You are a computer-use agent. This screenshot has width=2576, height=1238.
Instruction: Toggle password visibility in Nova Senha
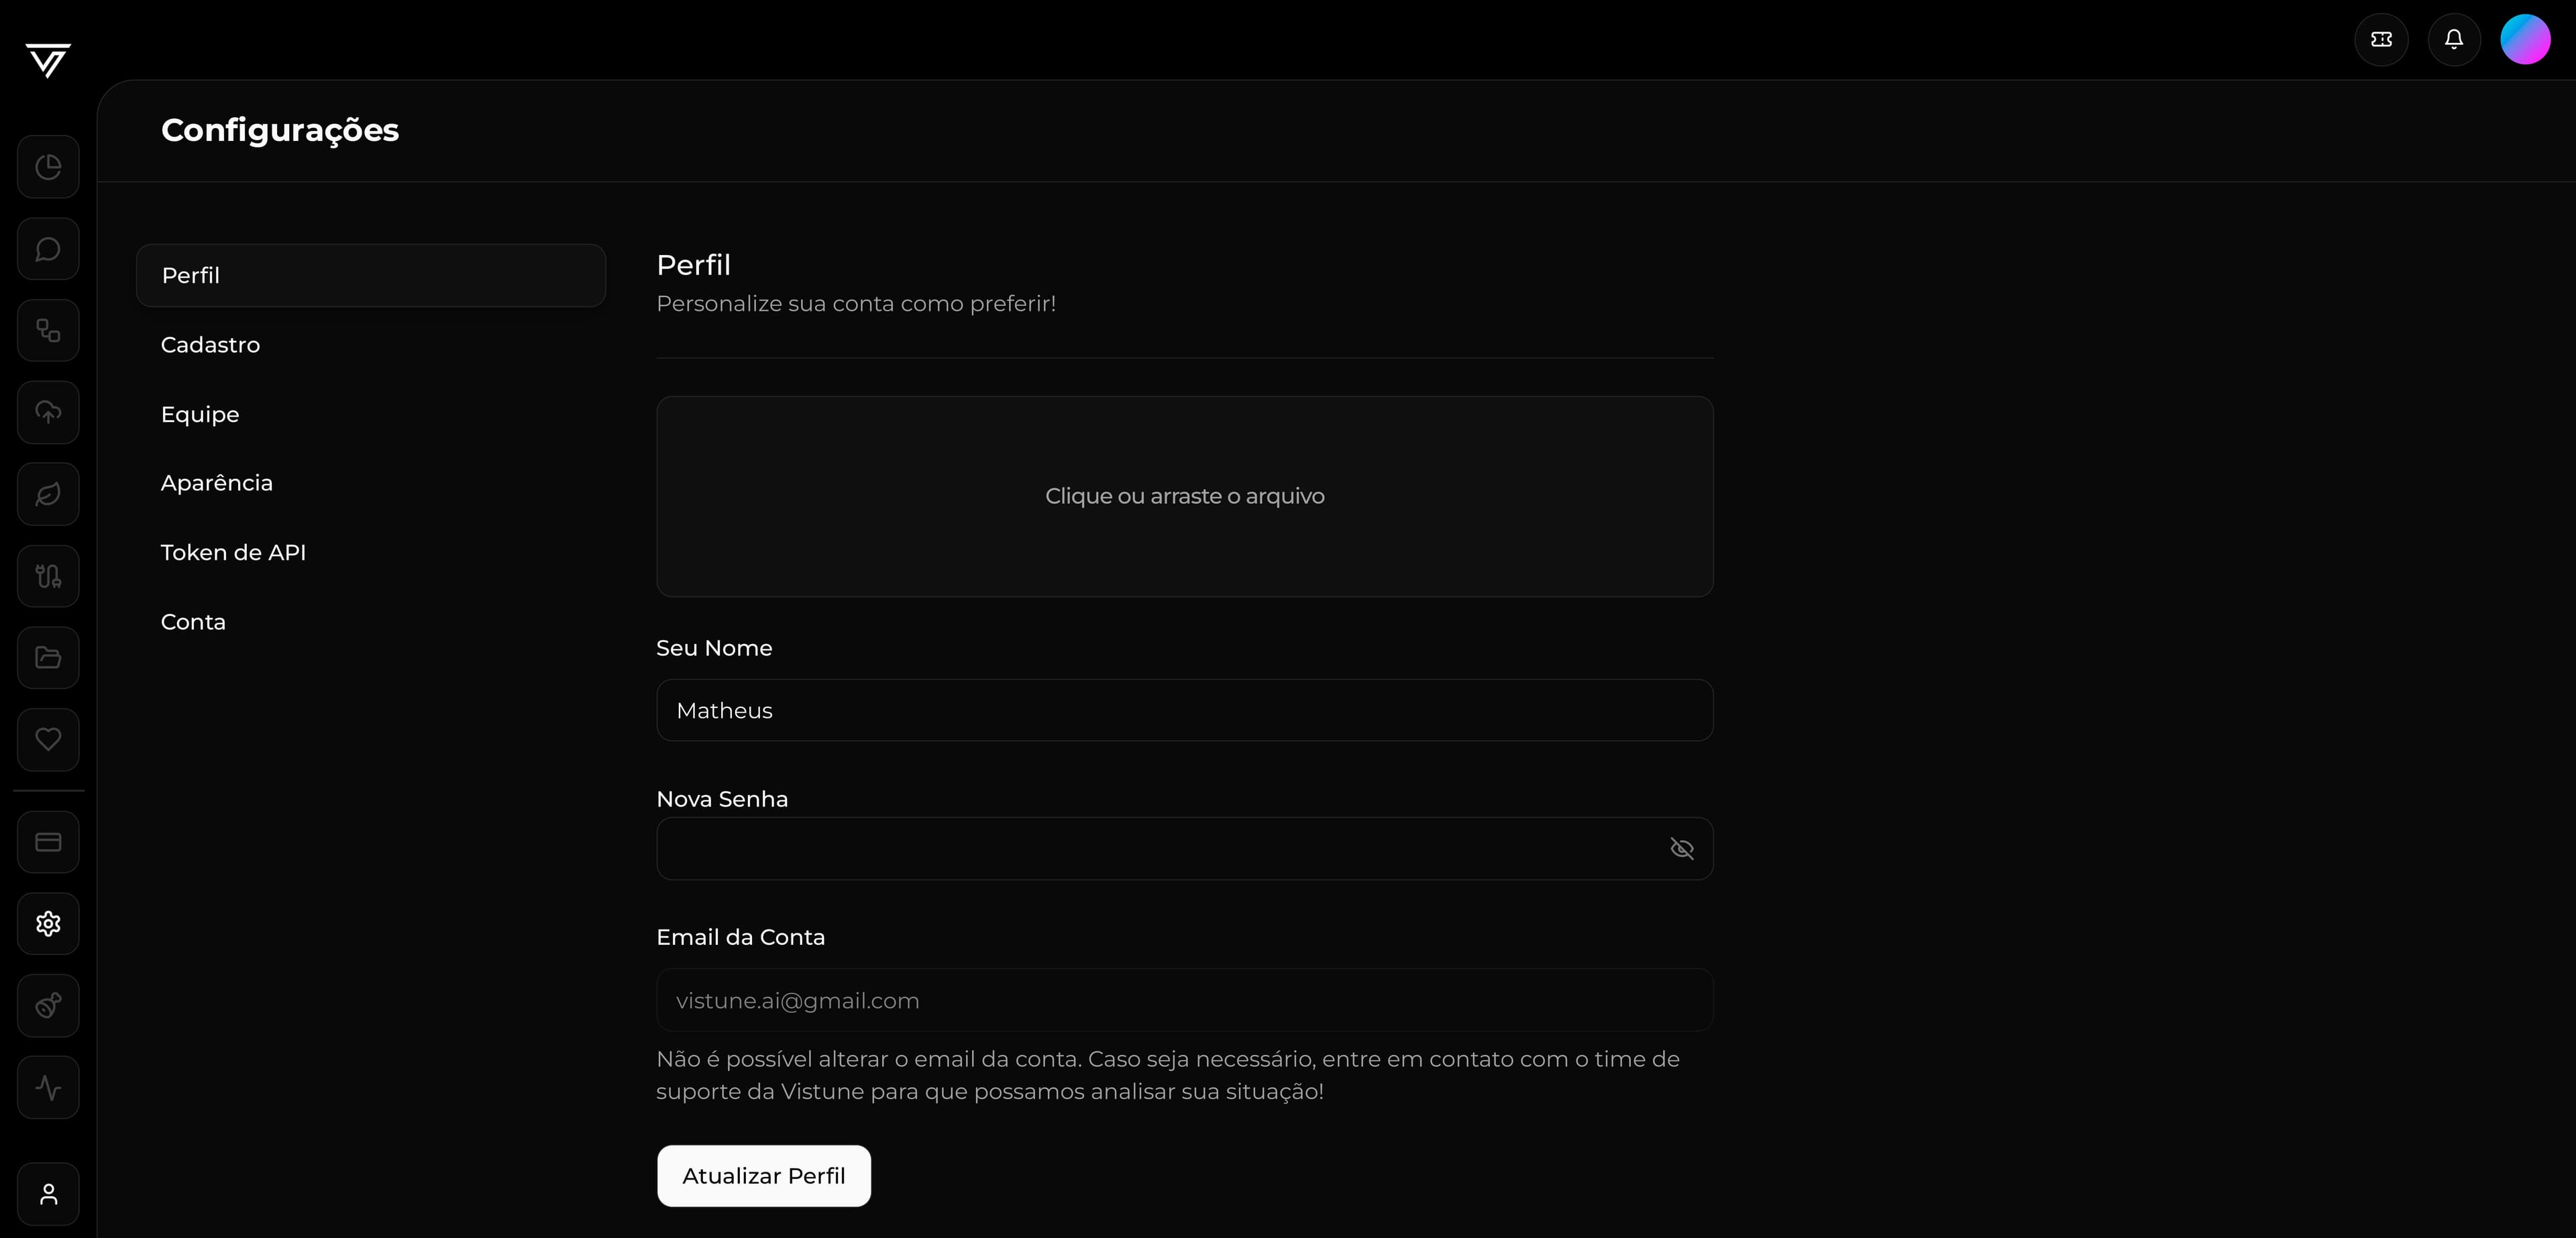pyautogui.click(x=1682, y=849)
